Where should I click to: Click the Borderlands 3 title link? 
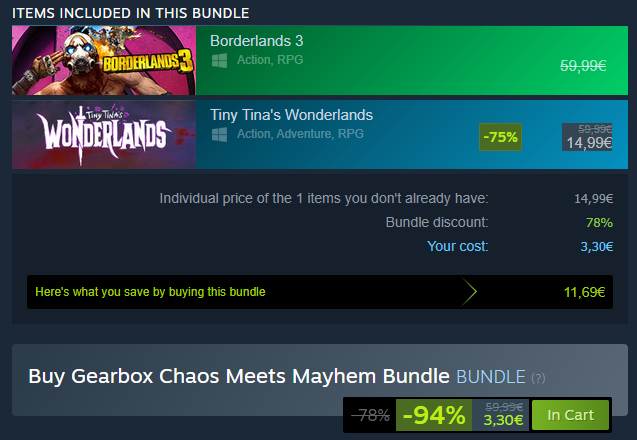(x=256, y=41)
